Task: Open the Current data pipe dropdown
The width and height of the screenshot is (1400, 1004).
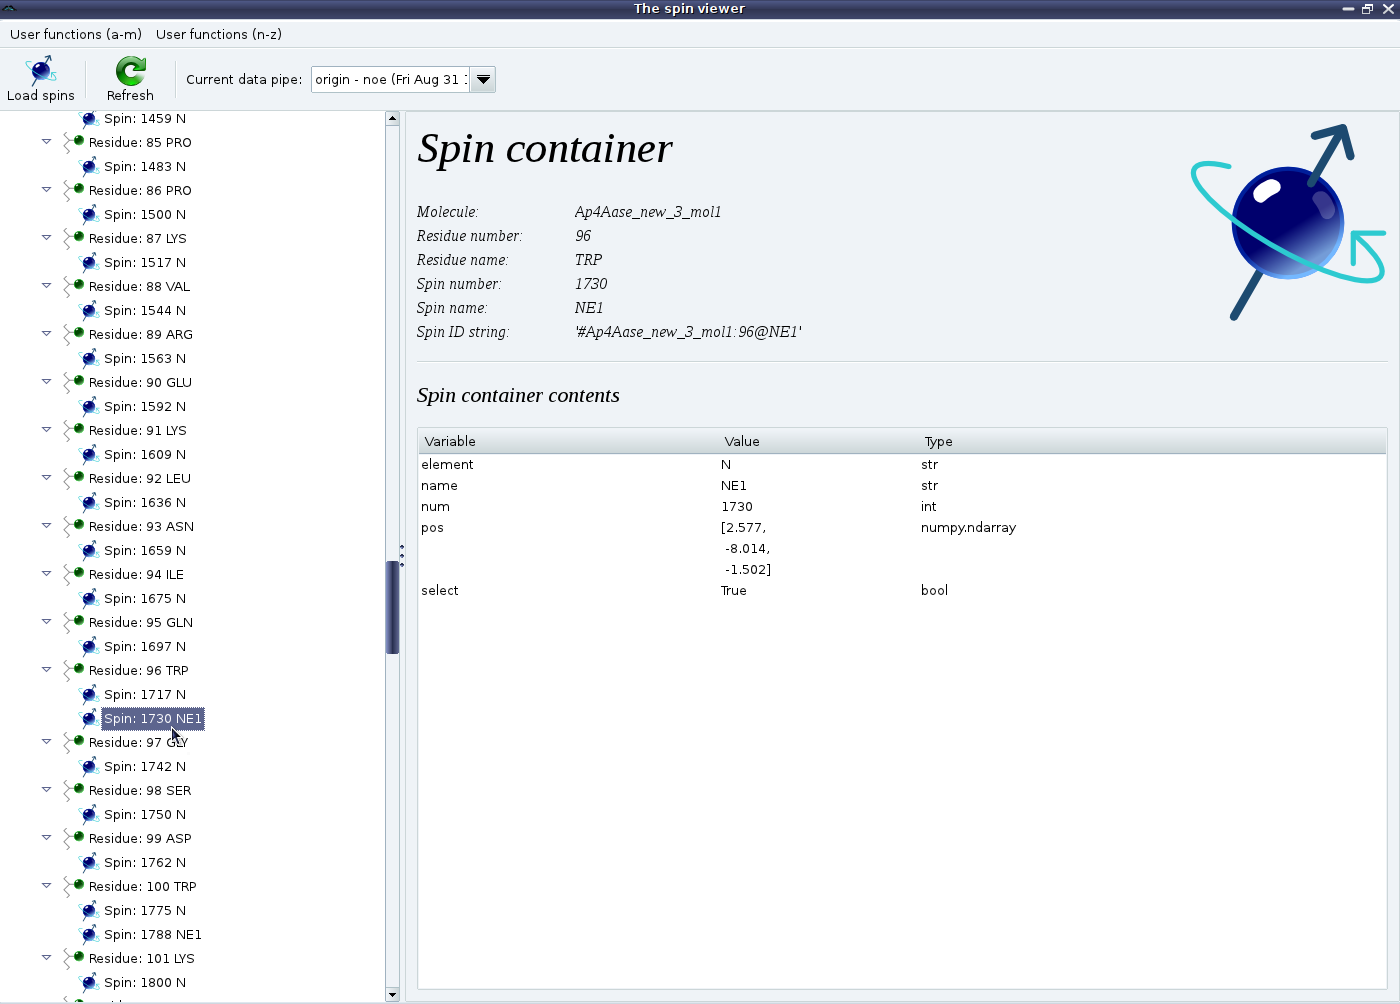Action: [483, 80]
